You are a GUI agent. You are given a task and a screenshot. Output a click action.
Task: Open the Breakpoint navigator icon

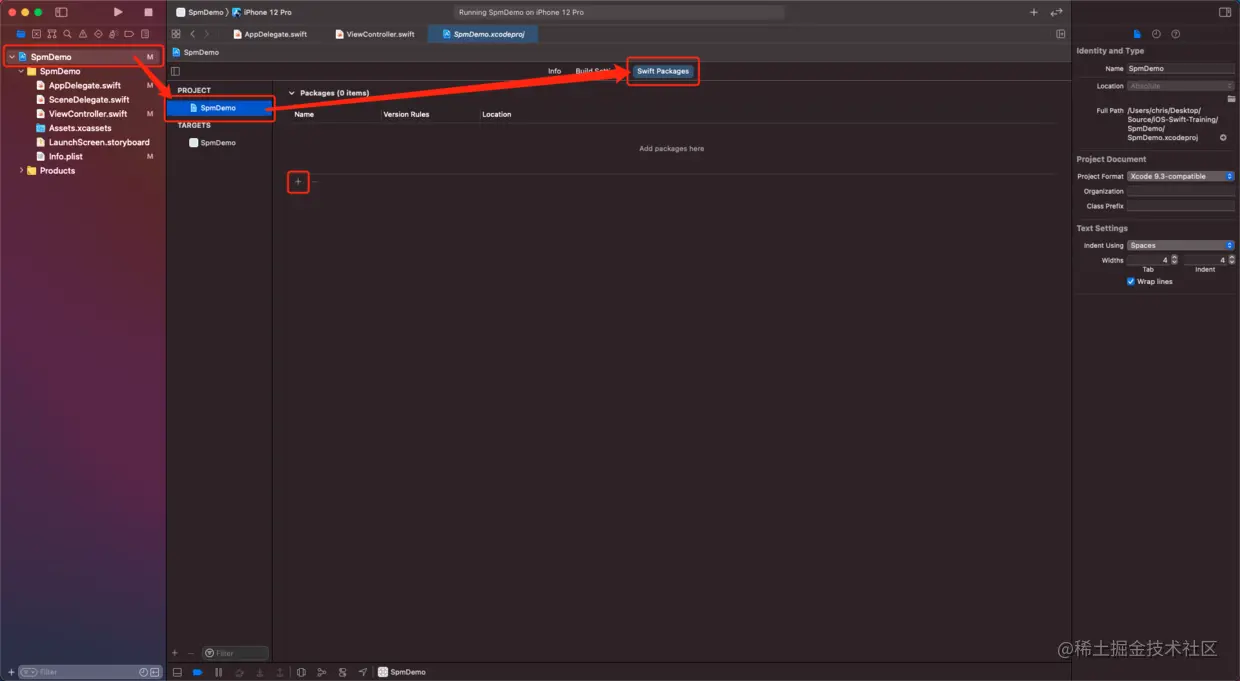coord(129,33)
